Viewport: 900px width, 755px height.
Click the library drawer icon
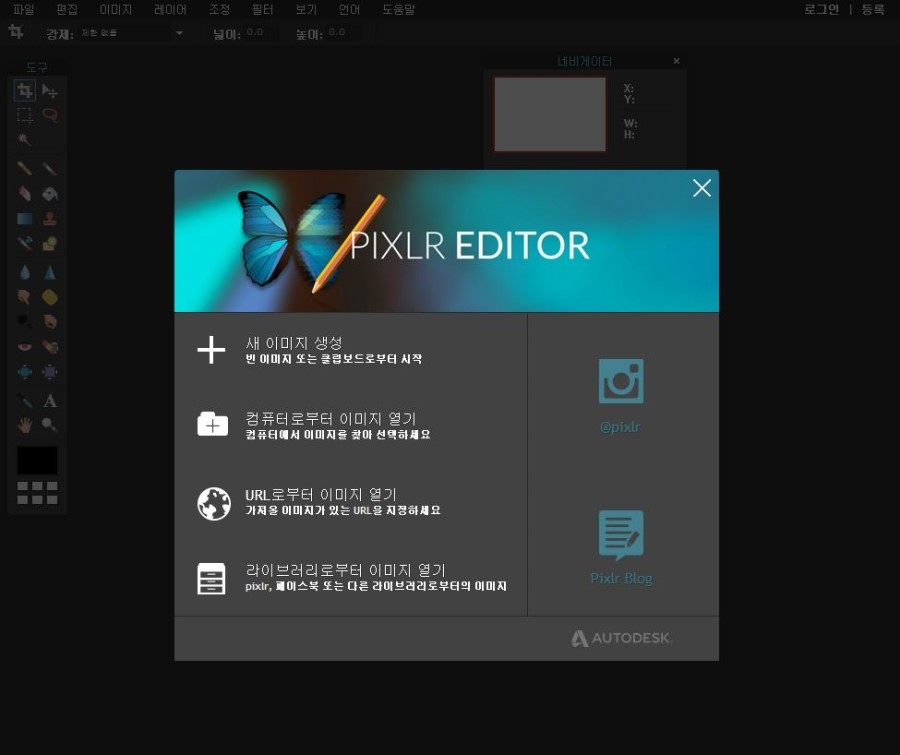(x=211, y=578)
